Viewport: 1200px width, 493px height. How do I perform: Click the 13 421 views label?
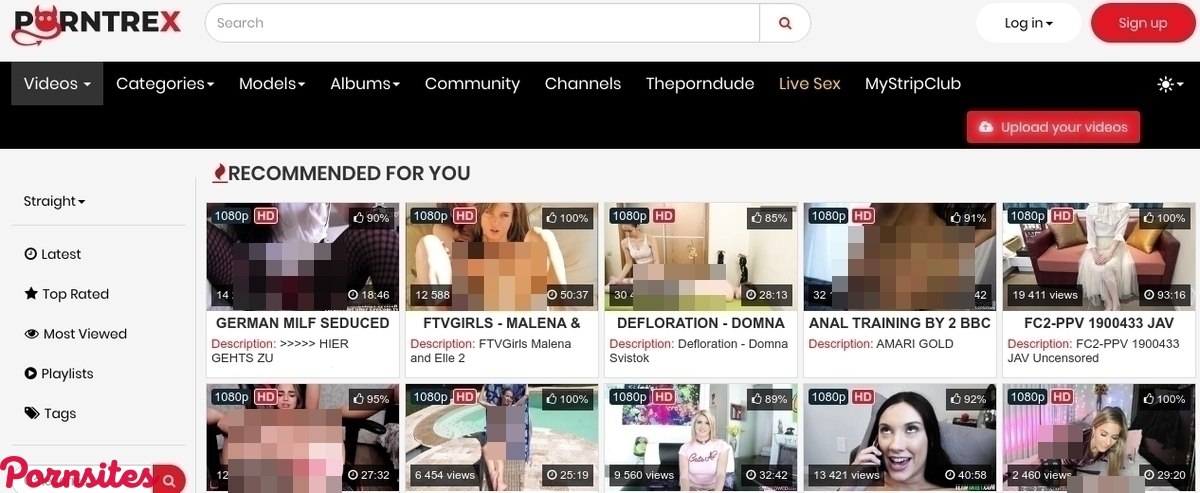click(846, 475)
